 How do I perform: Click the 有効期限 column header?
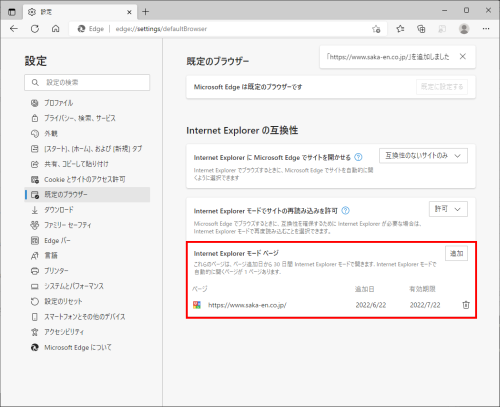click(422, 289)
